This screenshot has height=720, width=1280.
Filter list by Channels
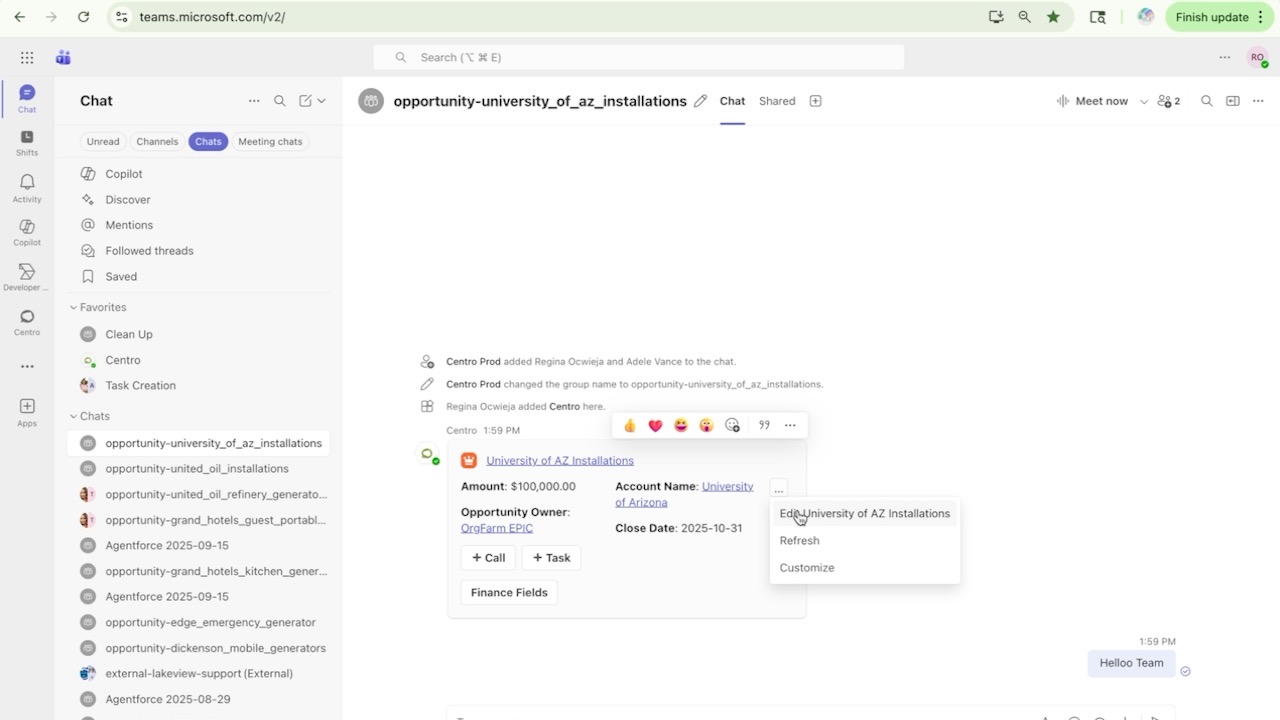(x=157, y=142)
